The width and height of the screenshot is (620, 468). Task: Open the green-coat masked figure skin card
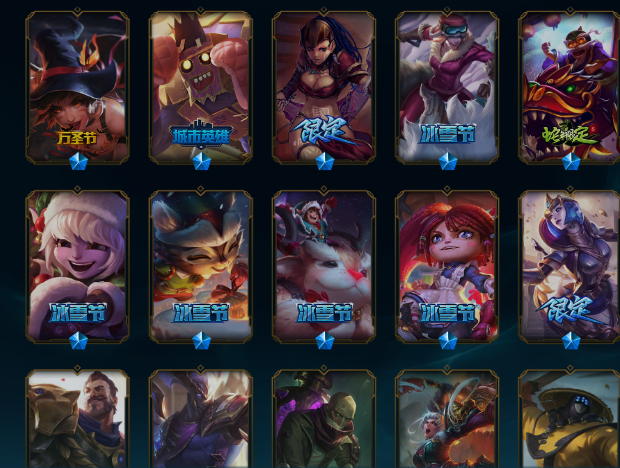coord(324,419)
